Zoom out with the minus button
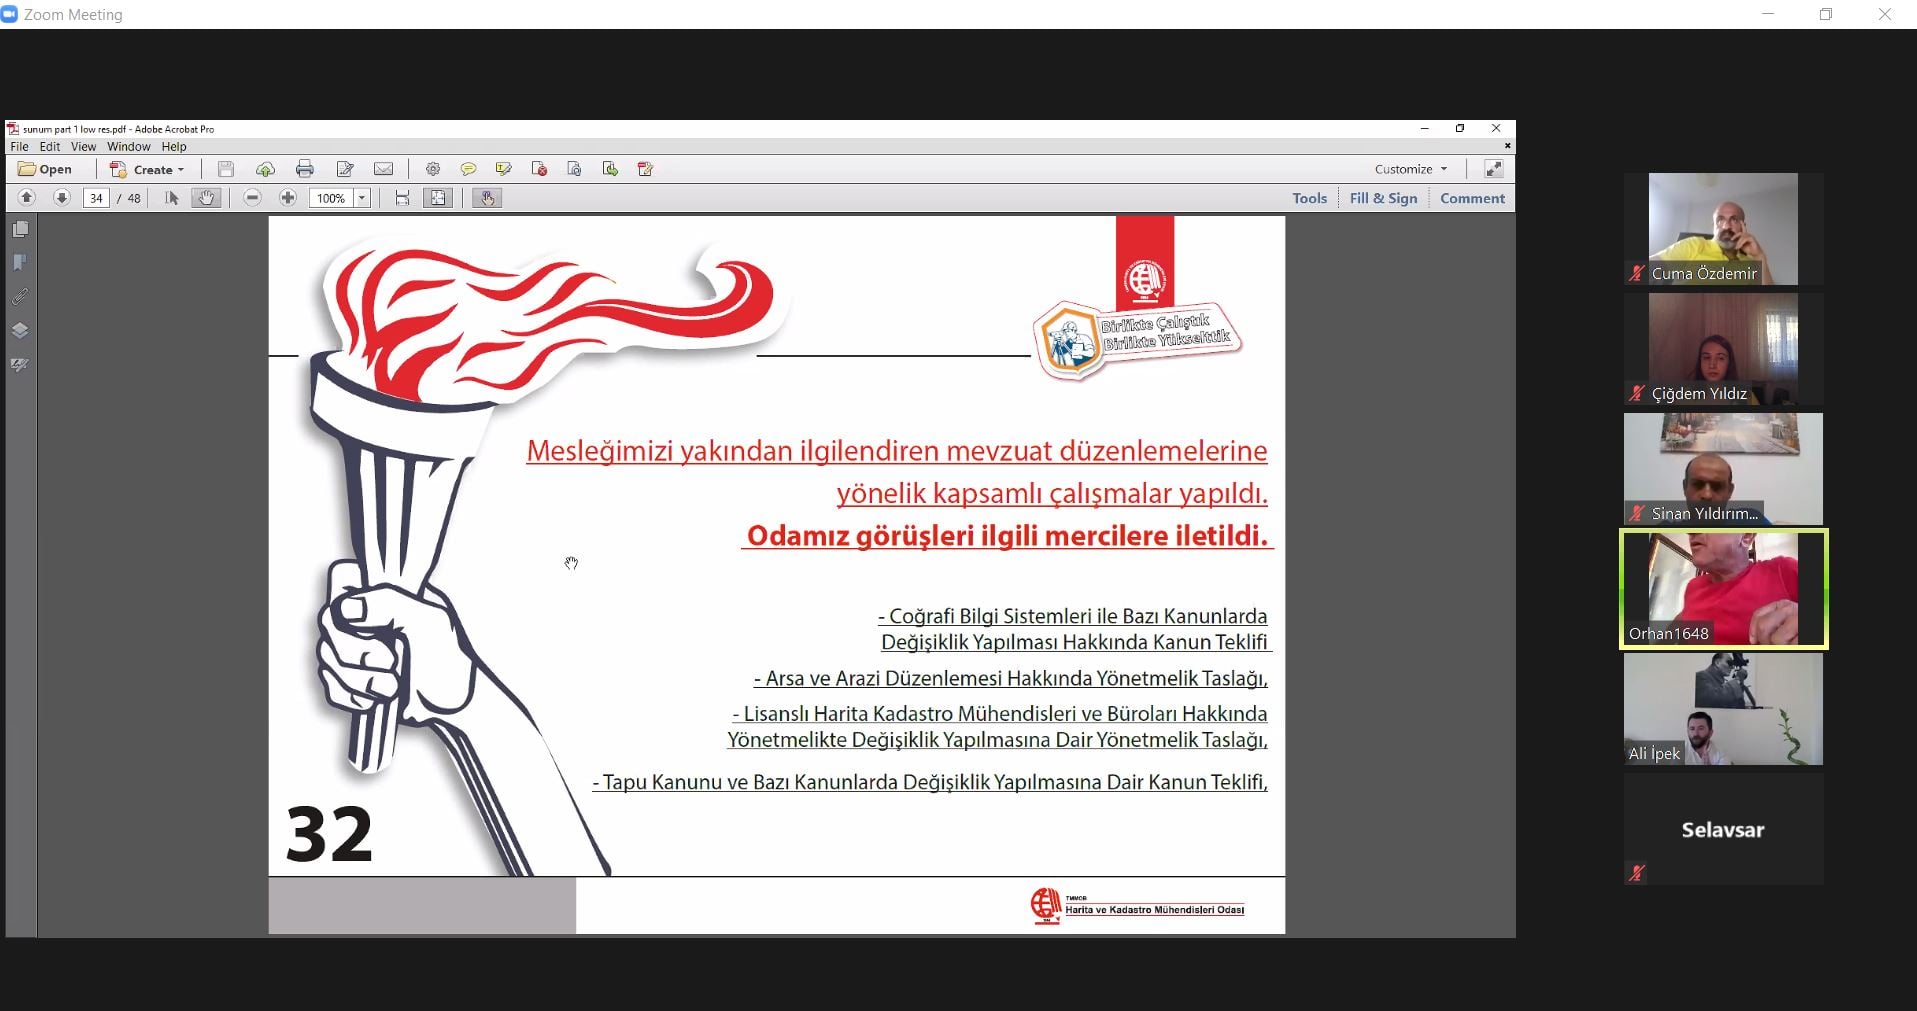Viewport: 1917px width, 1011px height. (253, 198)
